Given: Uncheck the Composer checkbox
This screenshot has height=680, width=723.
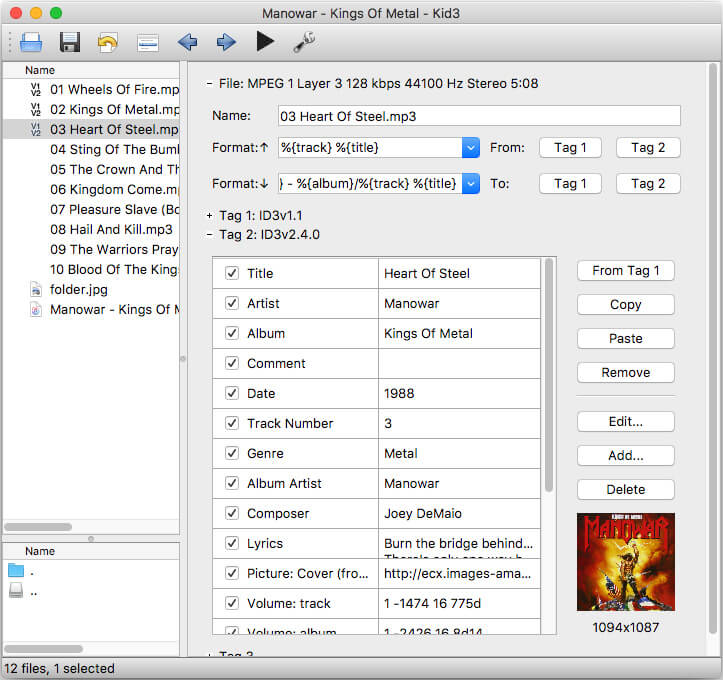Looking at the screenshot, I should (x=232, y=513).
